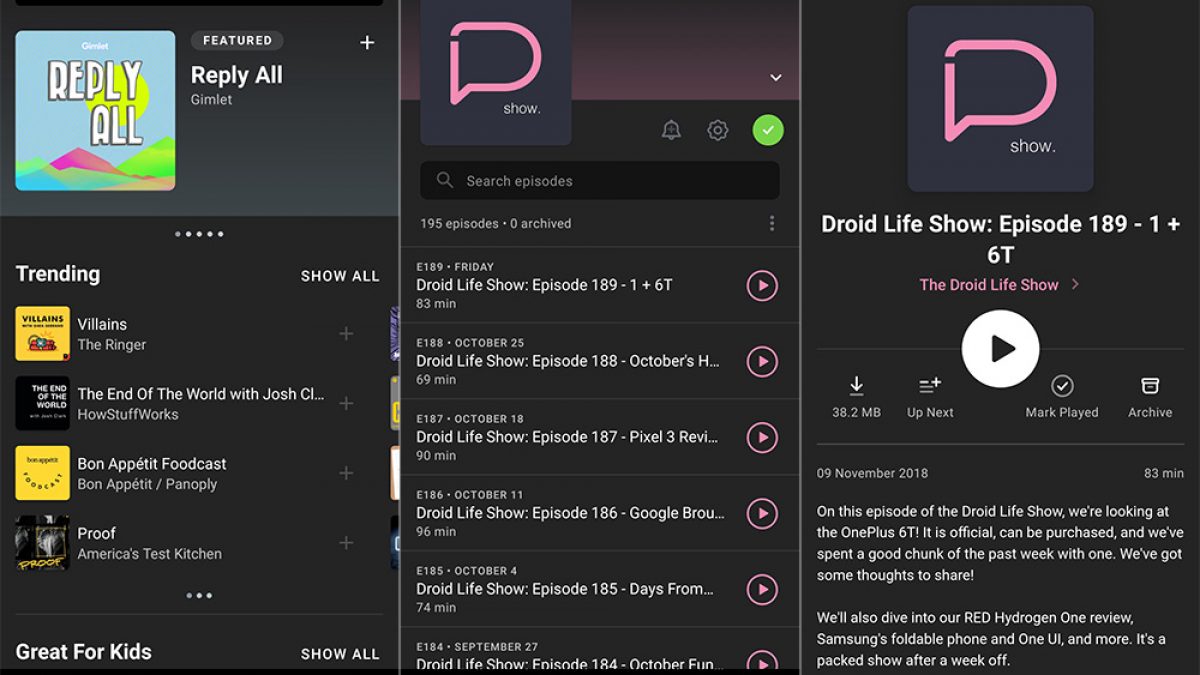Click the Search episodes field

(x=600, y=181)
